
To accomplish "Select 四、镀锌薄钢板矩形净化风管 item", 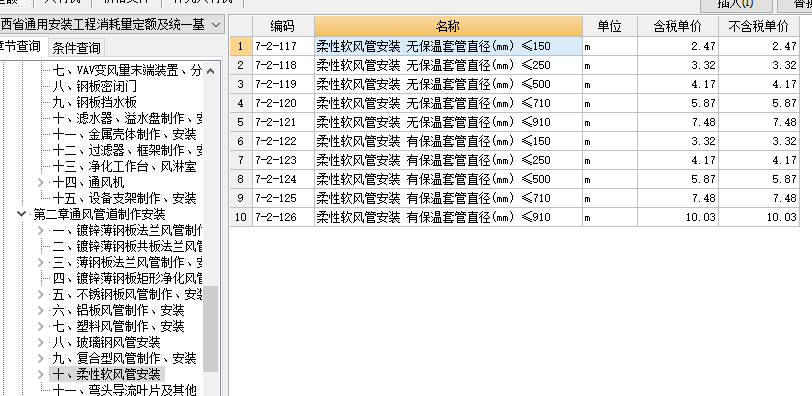I will pos(127,278).
